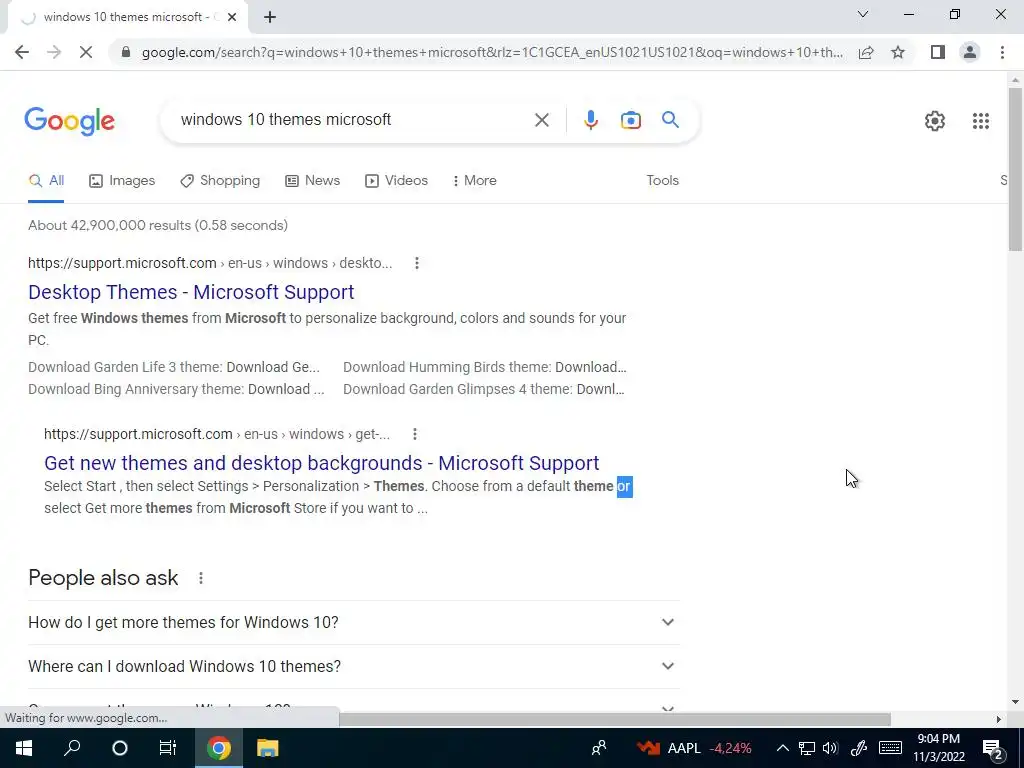Click Download Garden Glimpses 4 theme sitelink
This screenshot has height=768, width=1024.
(484, 389)
